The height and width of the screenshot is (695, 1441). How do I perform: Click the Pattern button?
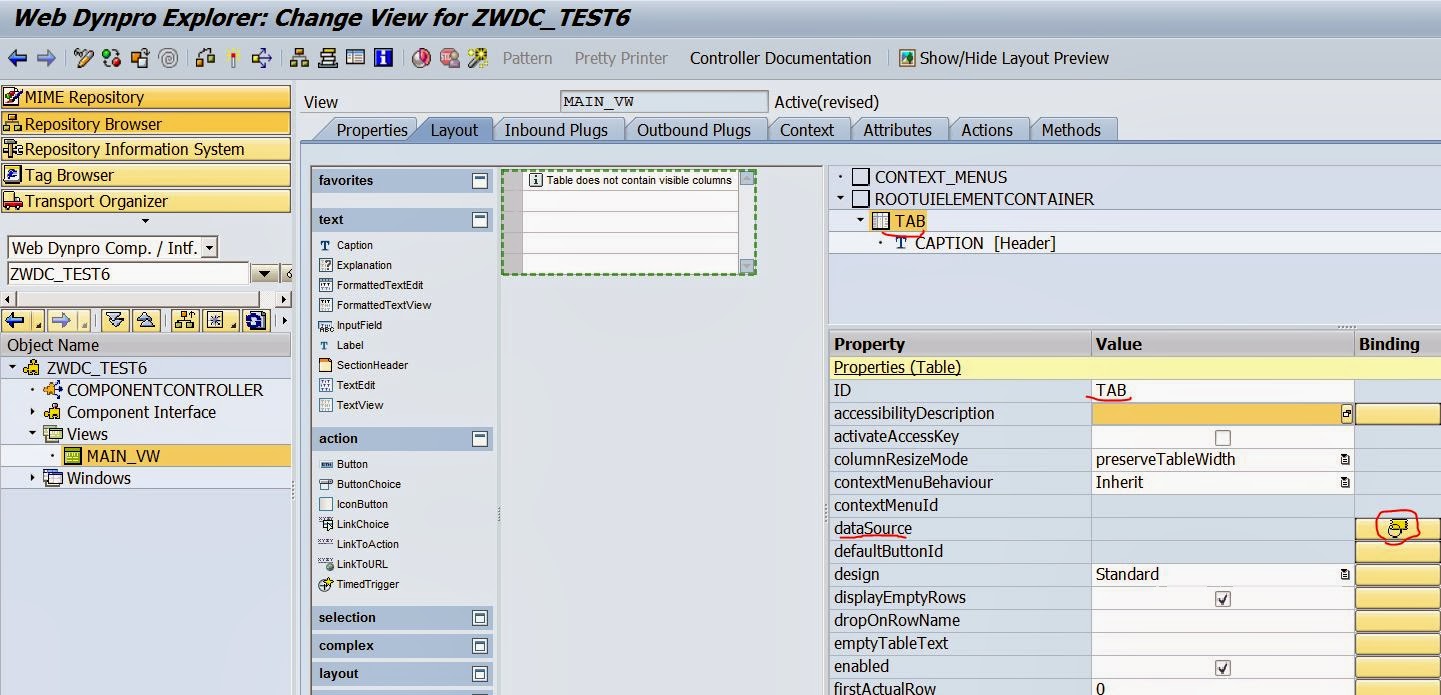[x=527, y=58]
